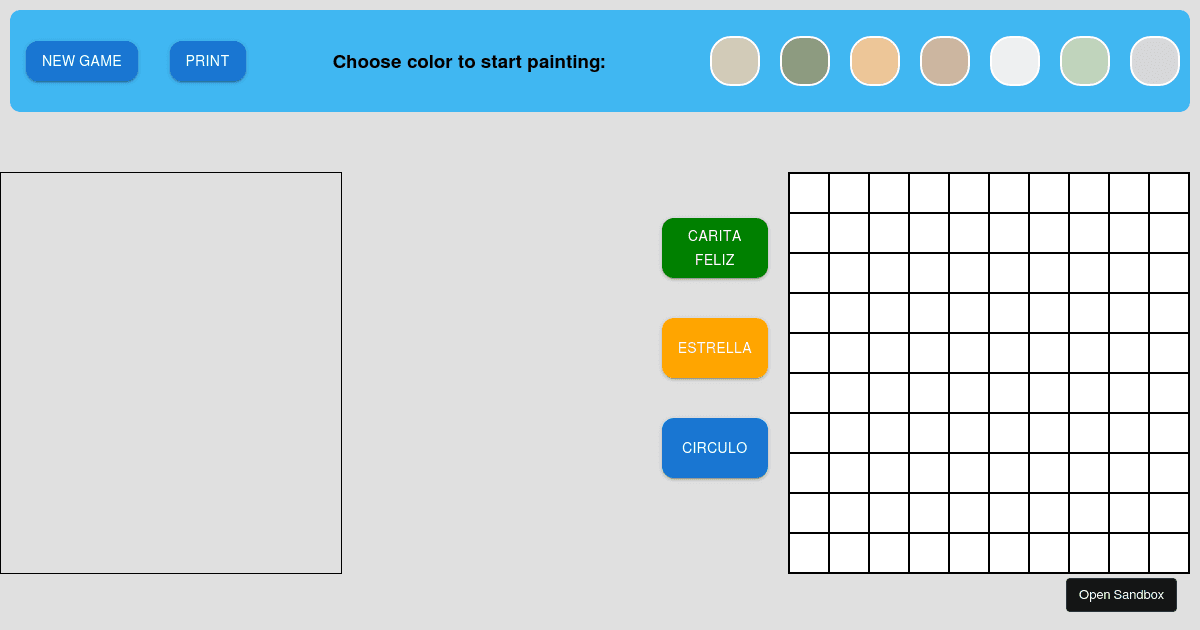Load the CIRCULO pattern
The height and width of the screenshot is (630, 1200).
(715, 448)
